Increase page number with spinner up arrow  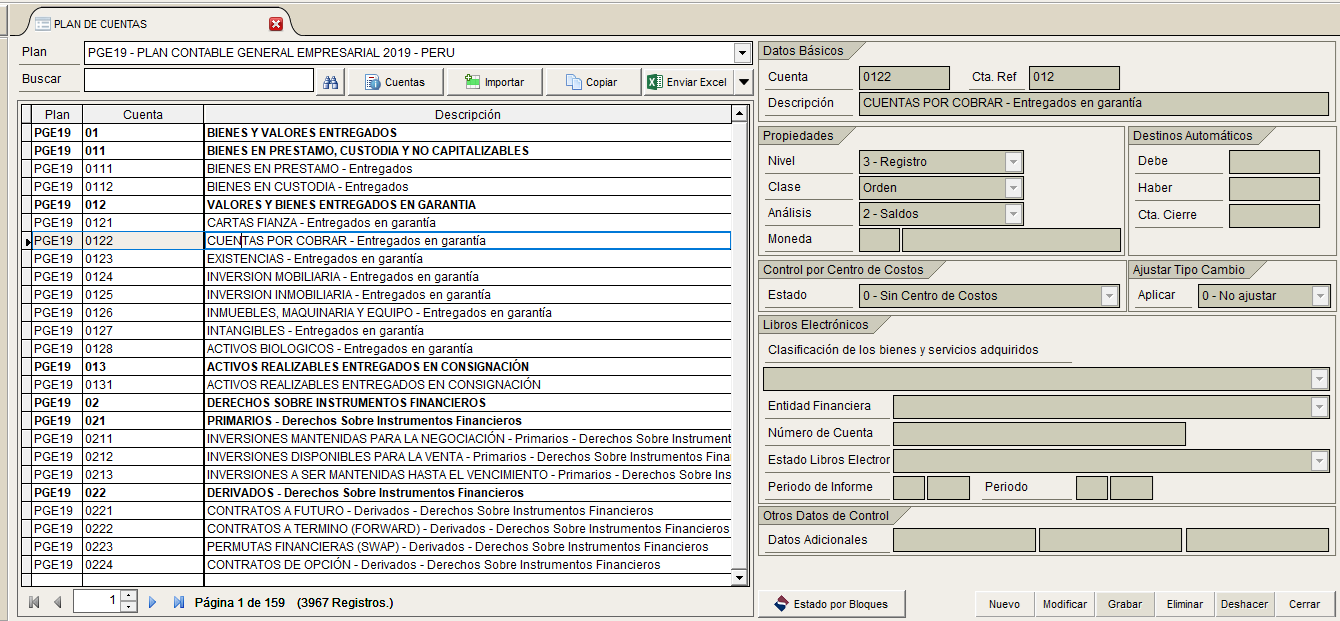click(x=128, y=597)
